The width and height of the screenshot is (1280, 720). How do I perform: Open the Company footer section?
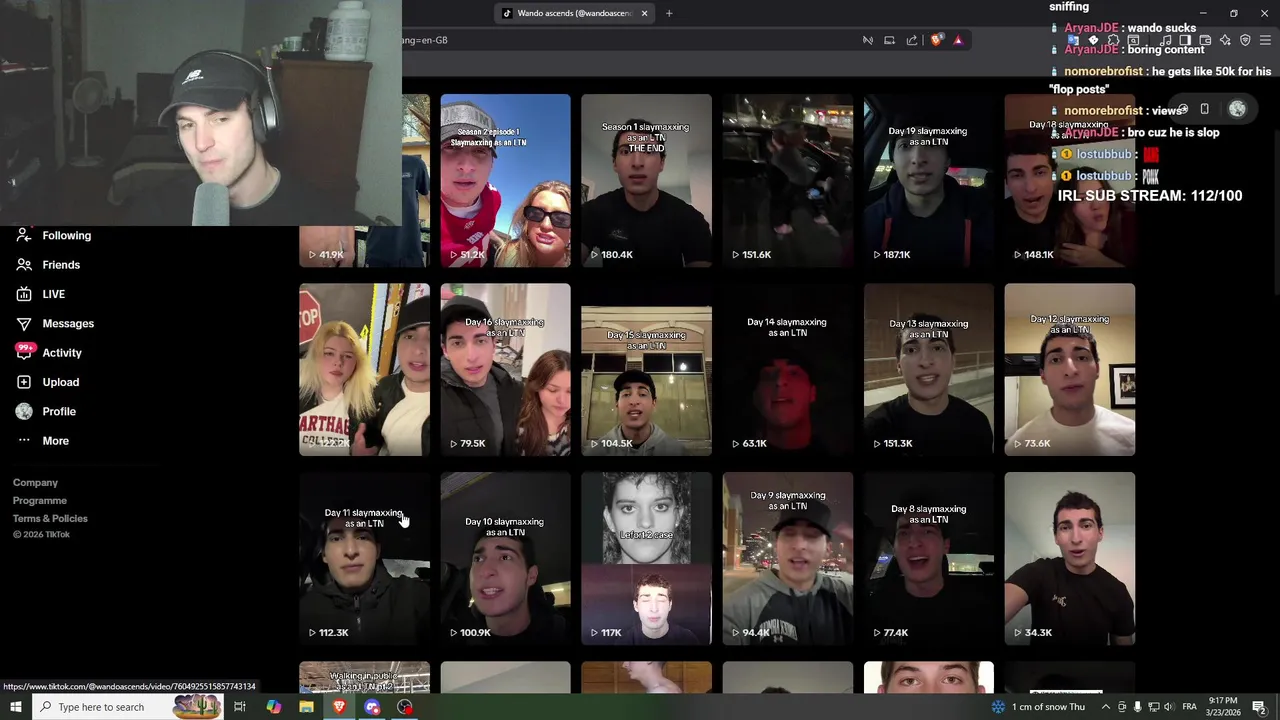[x=35, y=483]
